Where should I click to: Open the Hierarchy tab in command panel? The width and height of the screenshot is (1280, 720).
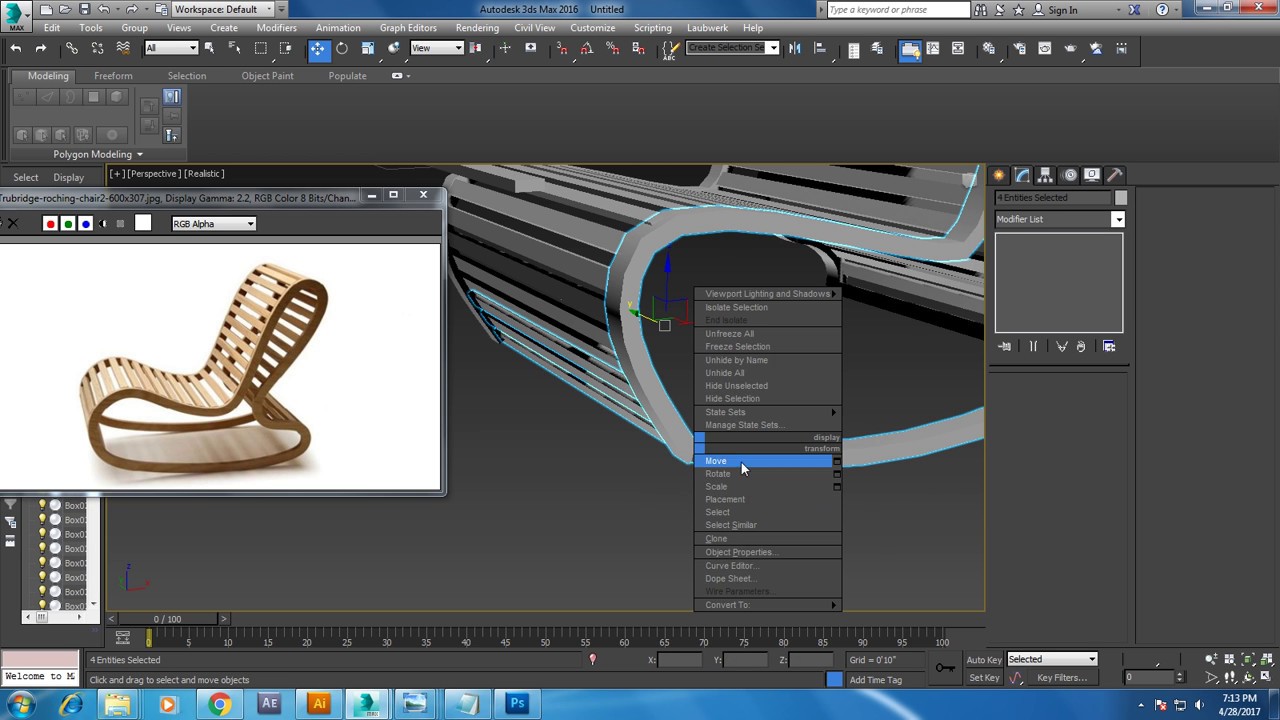[x=1045, y=175]
